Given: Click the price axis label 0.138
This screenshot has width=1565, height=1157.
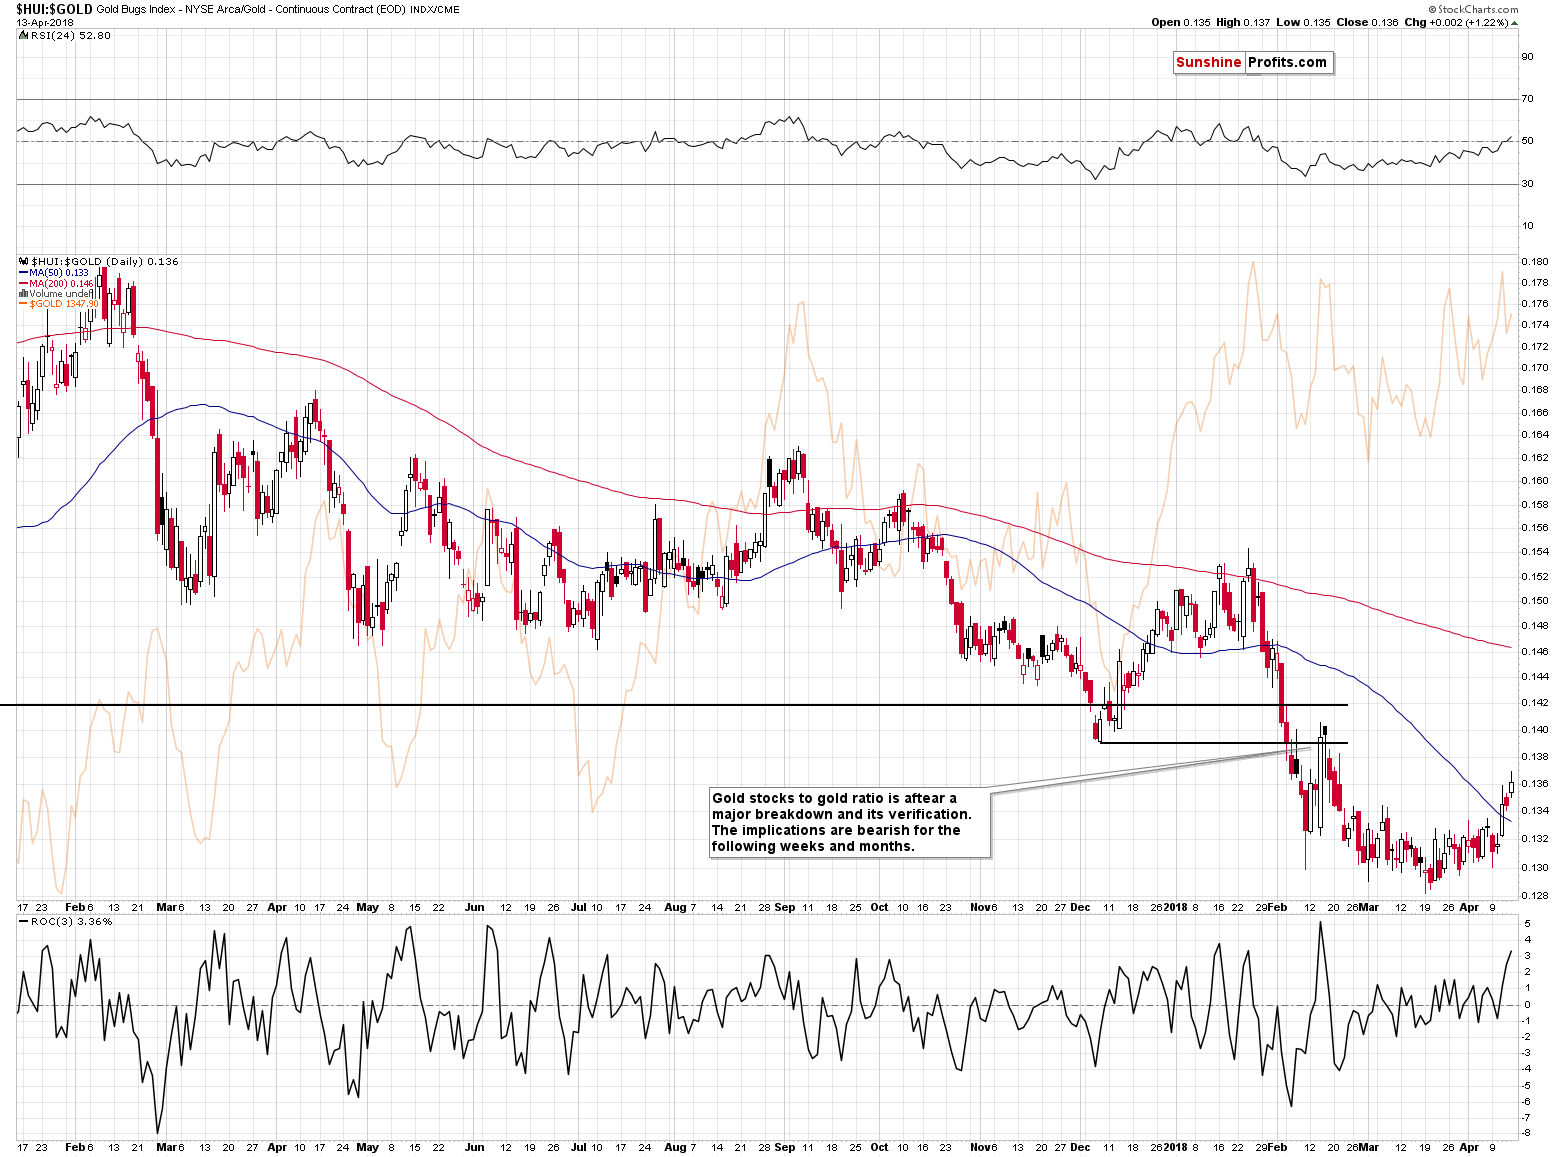Looking at the screenshot, I should click(x=1535, y=757).
